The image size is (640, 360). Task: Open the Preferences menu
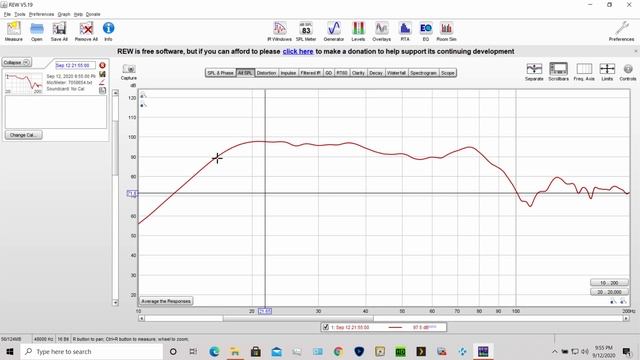tap(41, 14)
